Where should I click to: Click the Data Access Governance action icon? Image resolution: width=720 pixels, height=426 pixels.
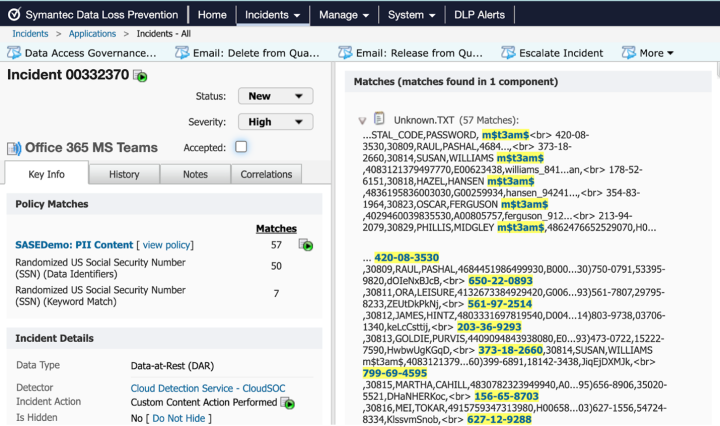(14, 53)
